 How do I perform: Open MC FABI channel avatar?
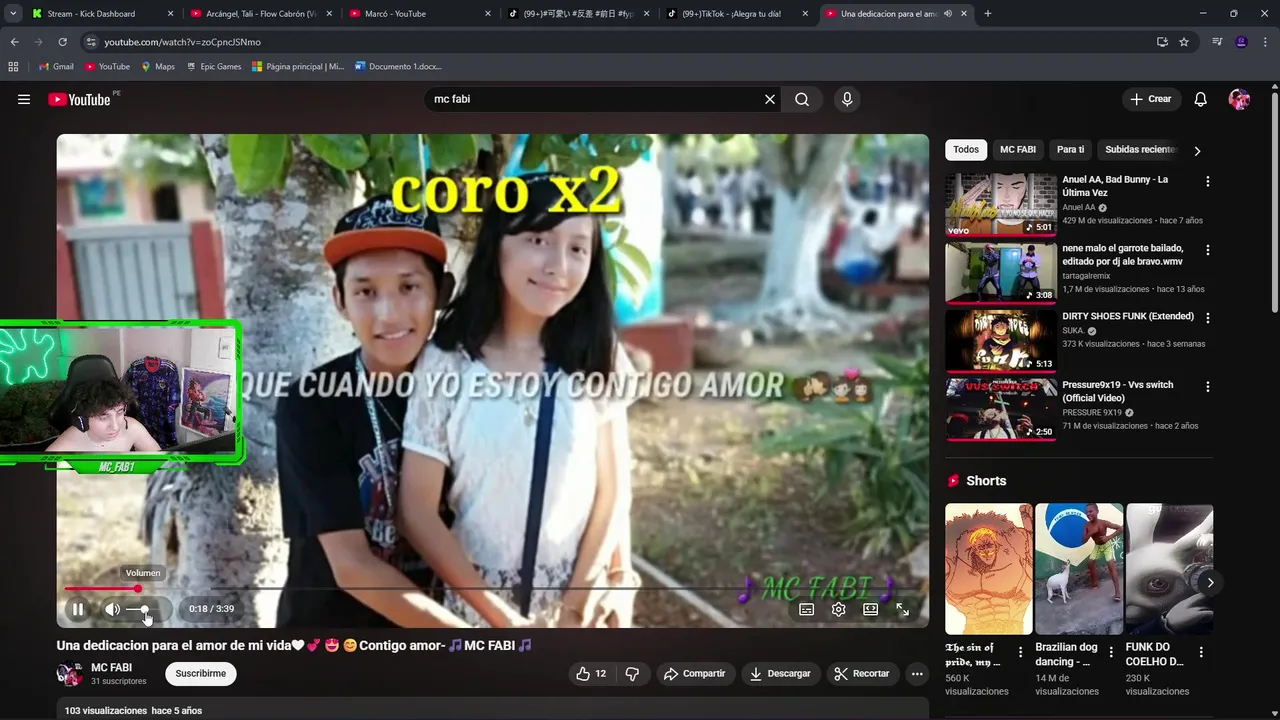pyautogui.click(x=69, y=674)
